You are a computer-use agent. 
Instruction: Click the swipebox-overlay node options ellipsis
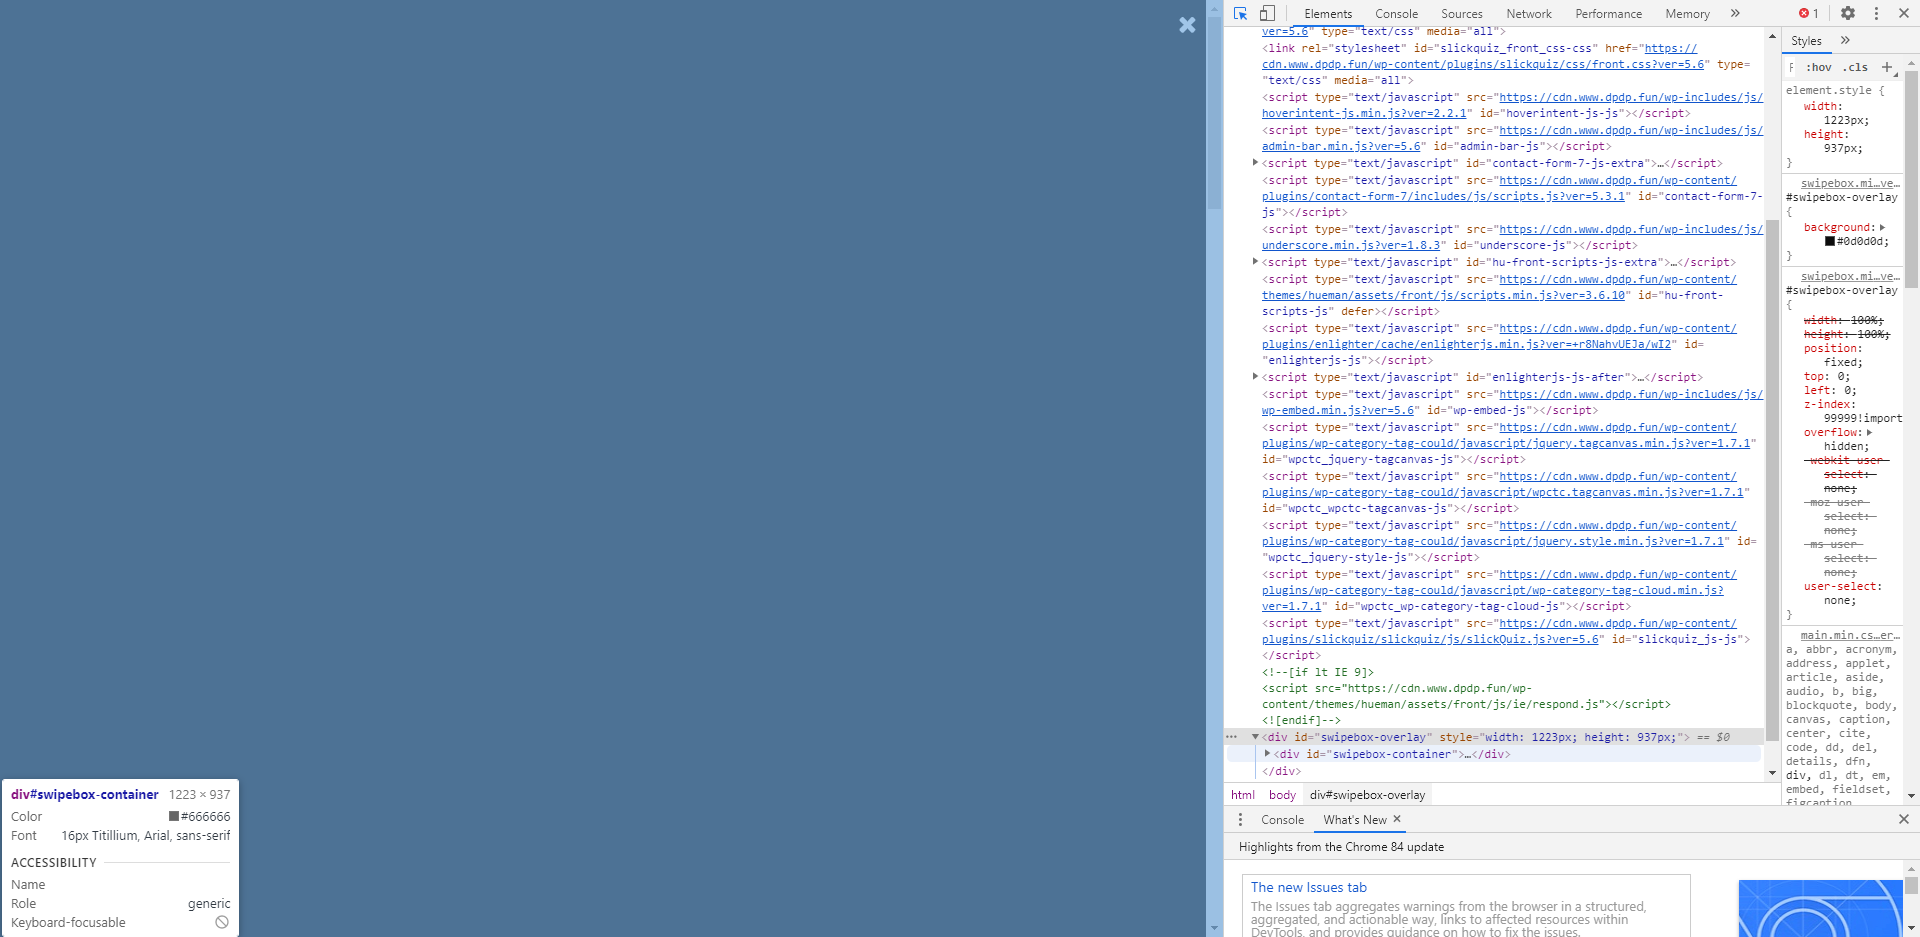[1232, 737]
